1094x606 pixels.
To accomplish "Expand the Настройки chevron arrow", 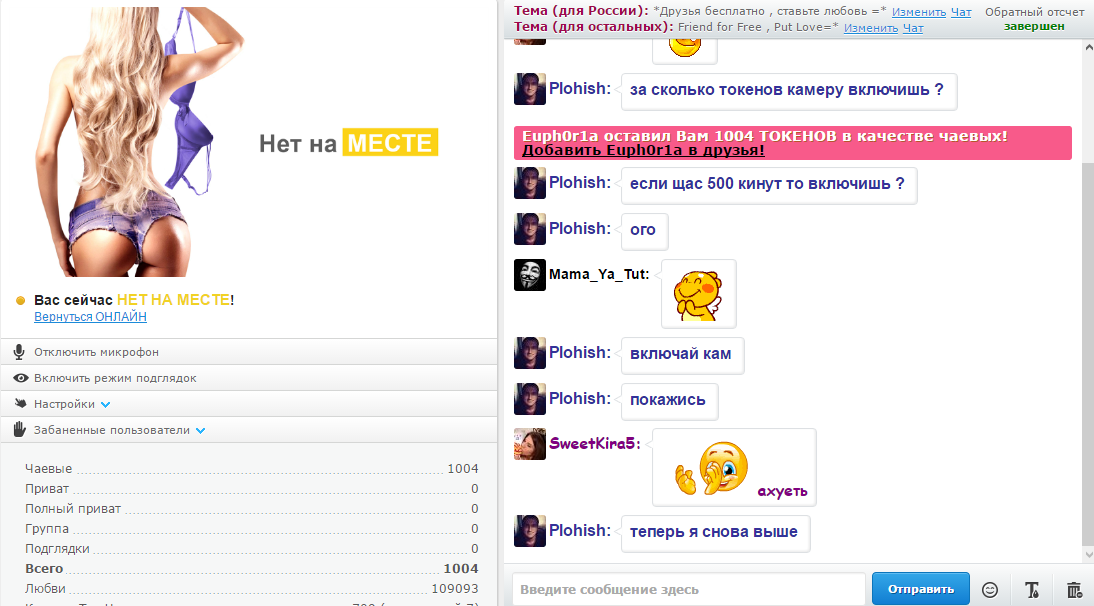I will click(106, 404).
